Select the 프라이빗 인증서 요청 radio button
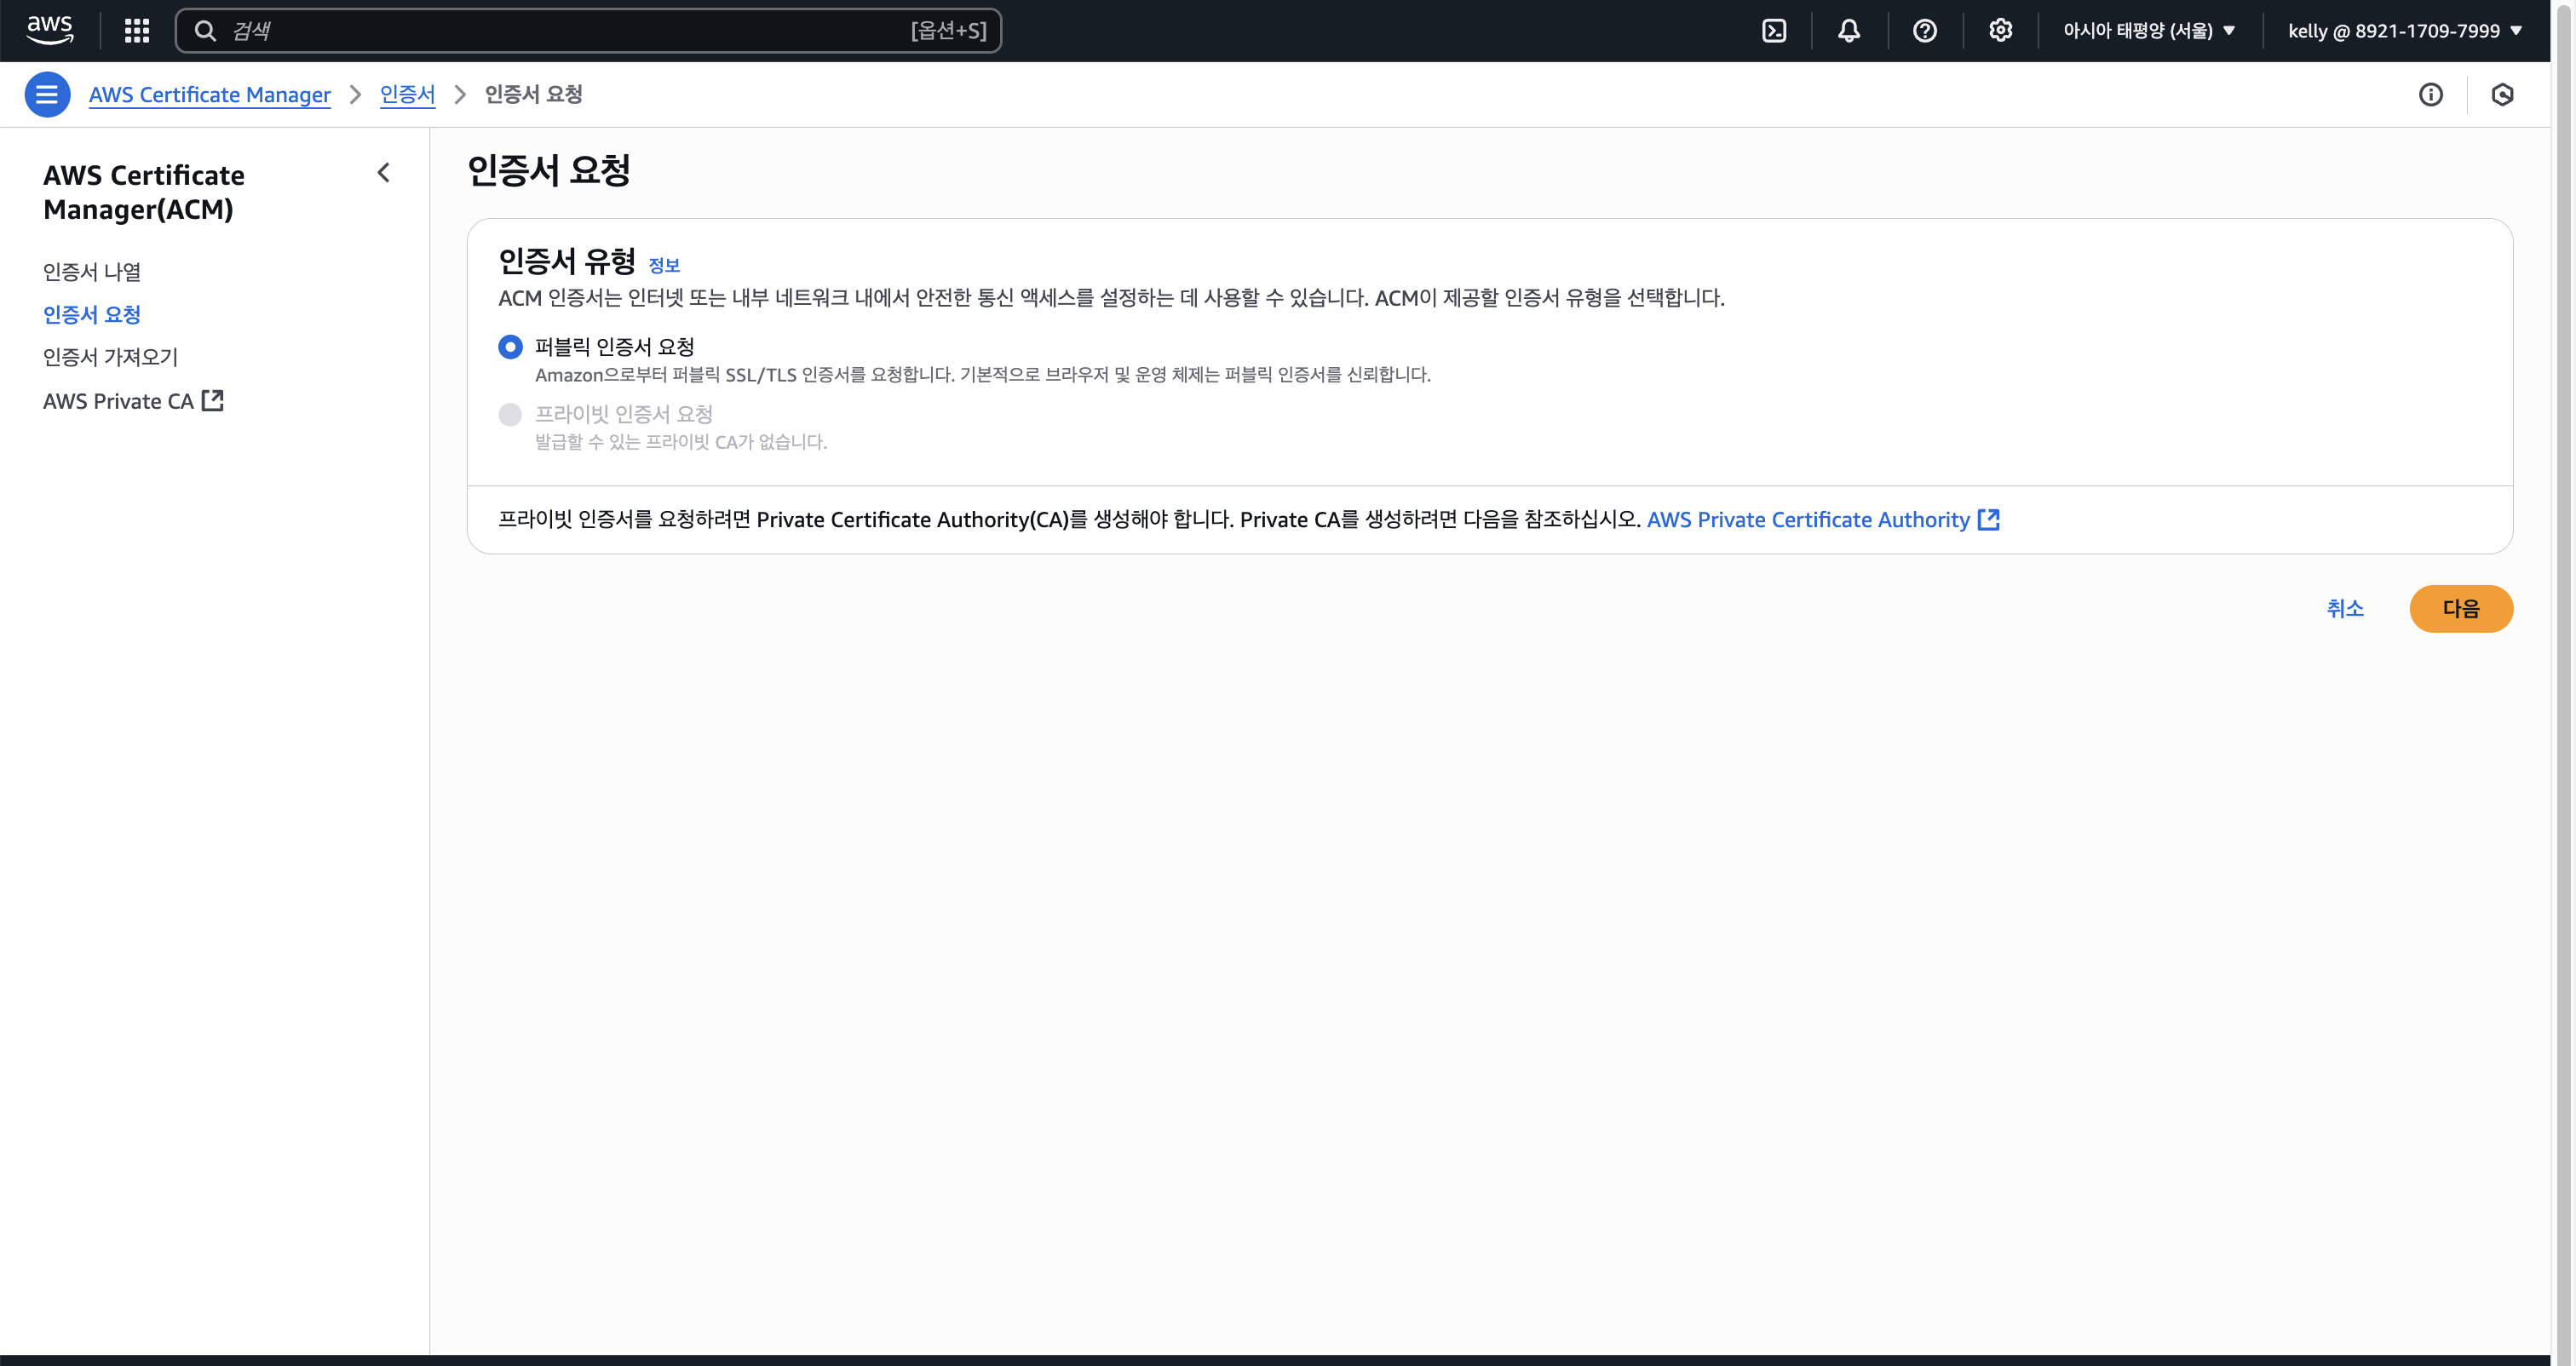This screenshot has width=2576, height=1366. tap(510, 414)
